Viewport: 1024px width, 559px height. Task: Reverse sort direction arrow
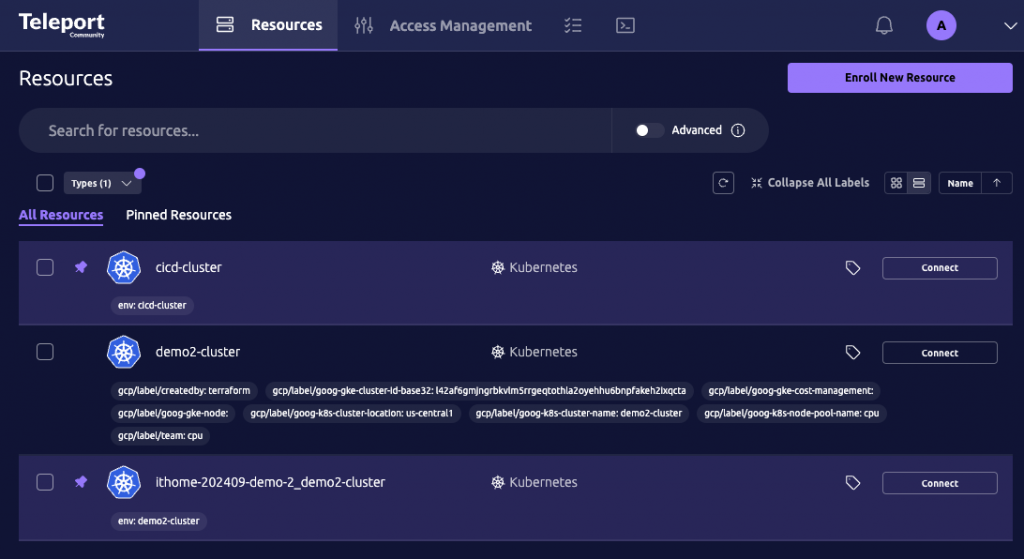[x=997, y=183]
